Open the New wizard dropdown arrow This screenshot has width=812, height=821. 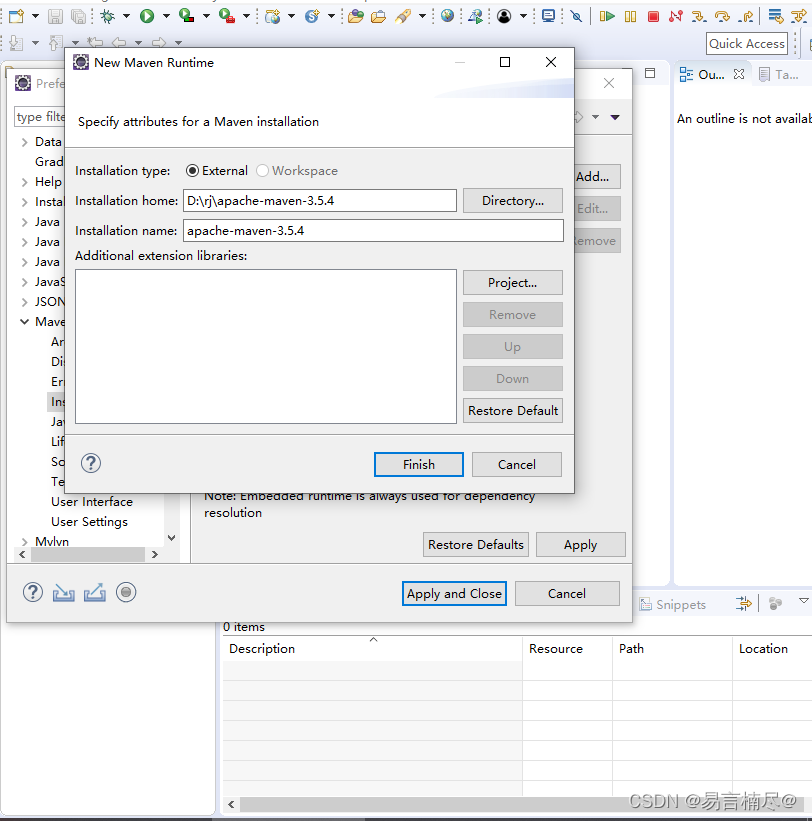pyautogui.click(x=35, y=16)
